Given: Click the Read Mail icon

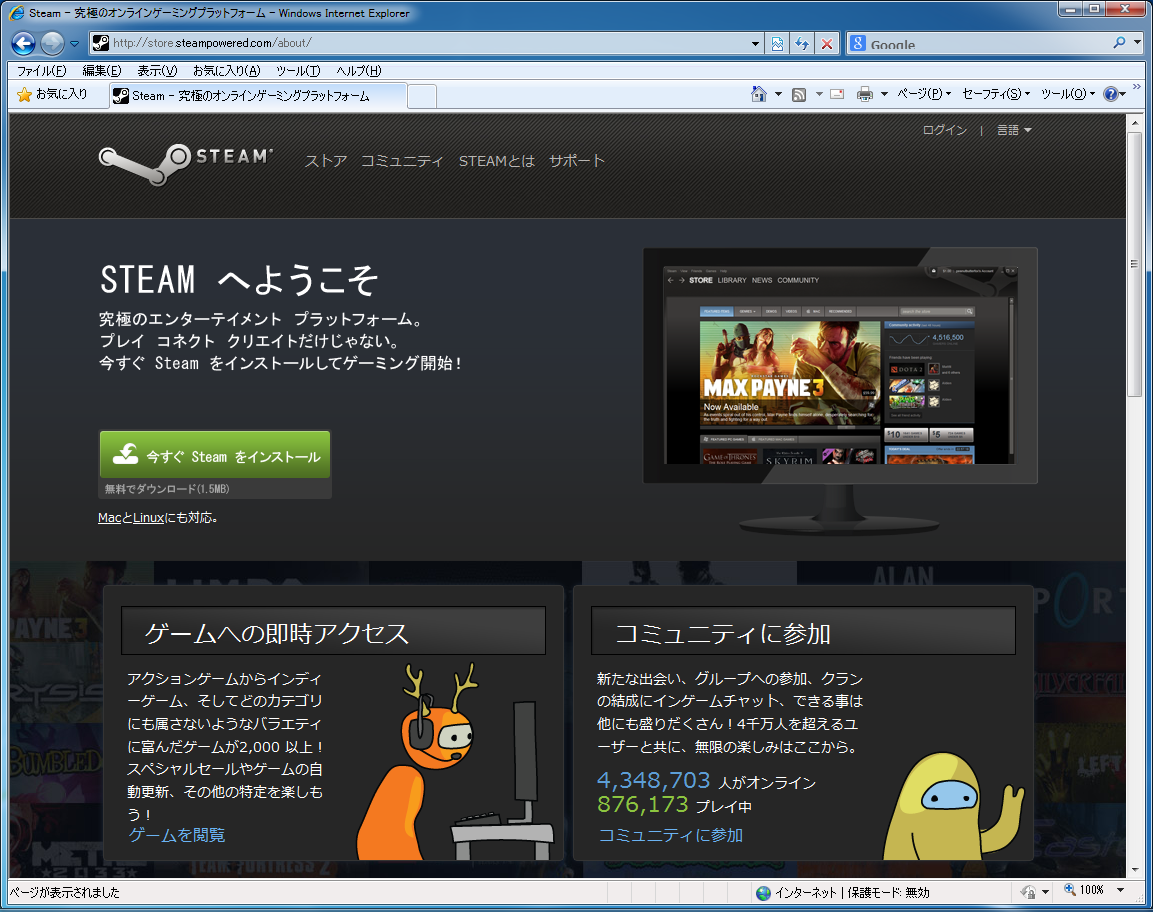Looking at the screenshot, I should [x=837, y=94].
